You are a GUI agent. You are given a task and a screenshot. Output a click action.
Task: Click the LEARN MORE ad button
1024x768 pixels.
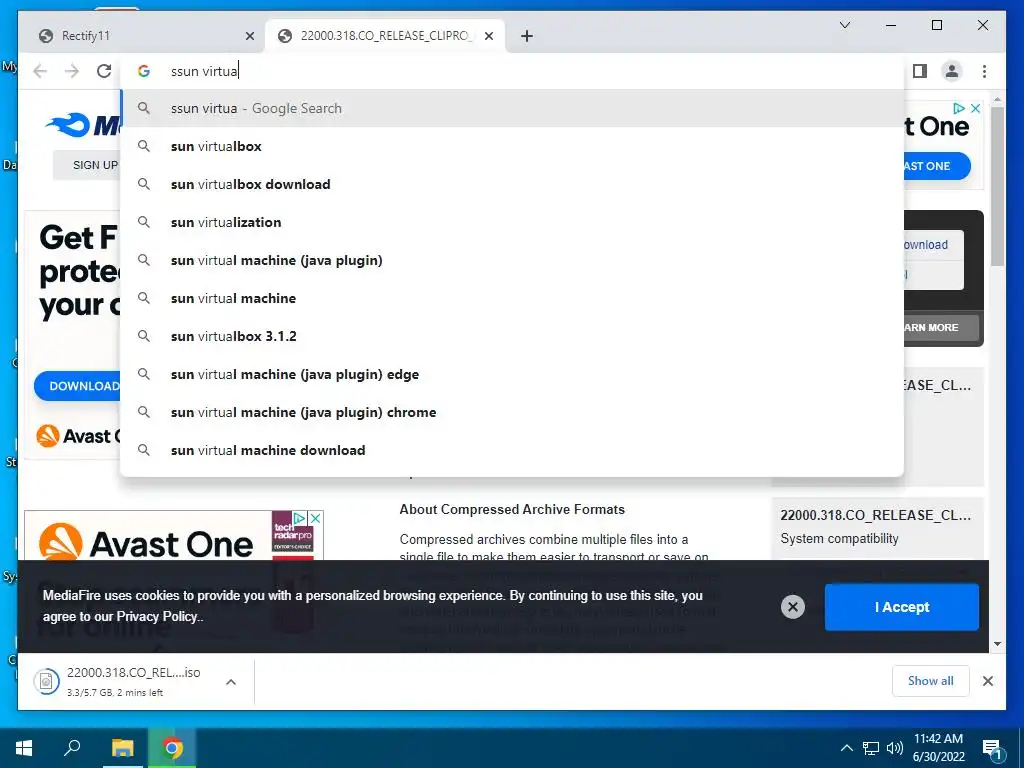pos(941,327)
